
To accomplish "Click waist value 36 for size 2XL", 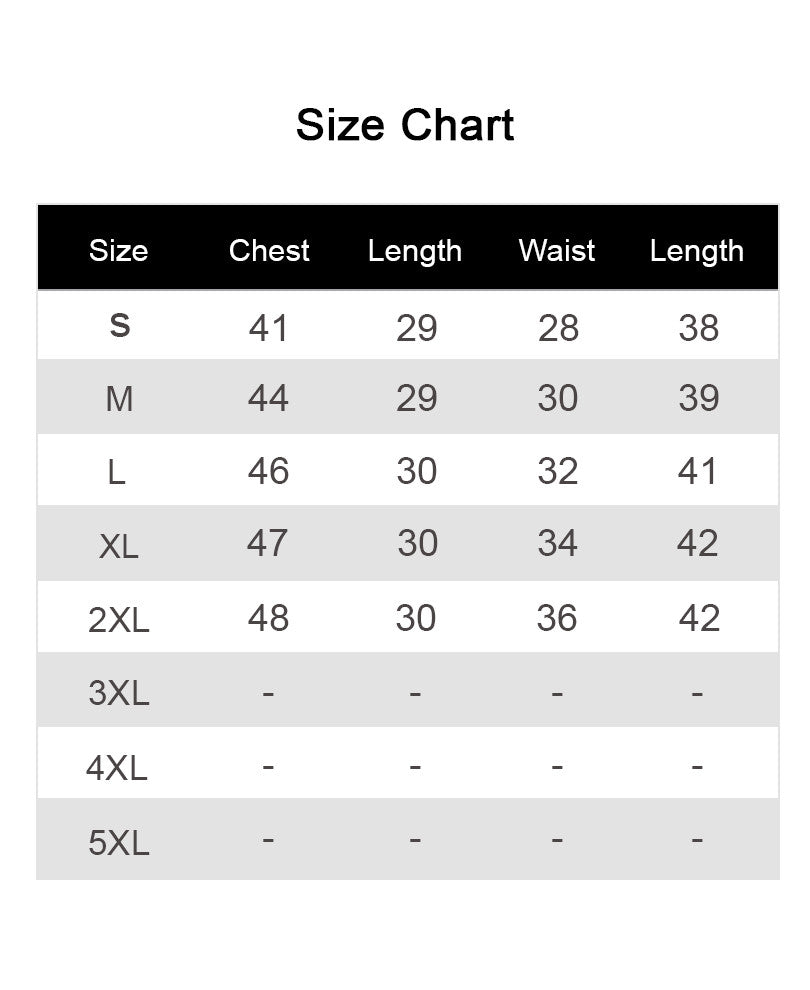I will pyautogui.click(x=557, y=618).
